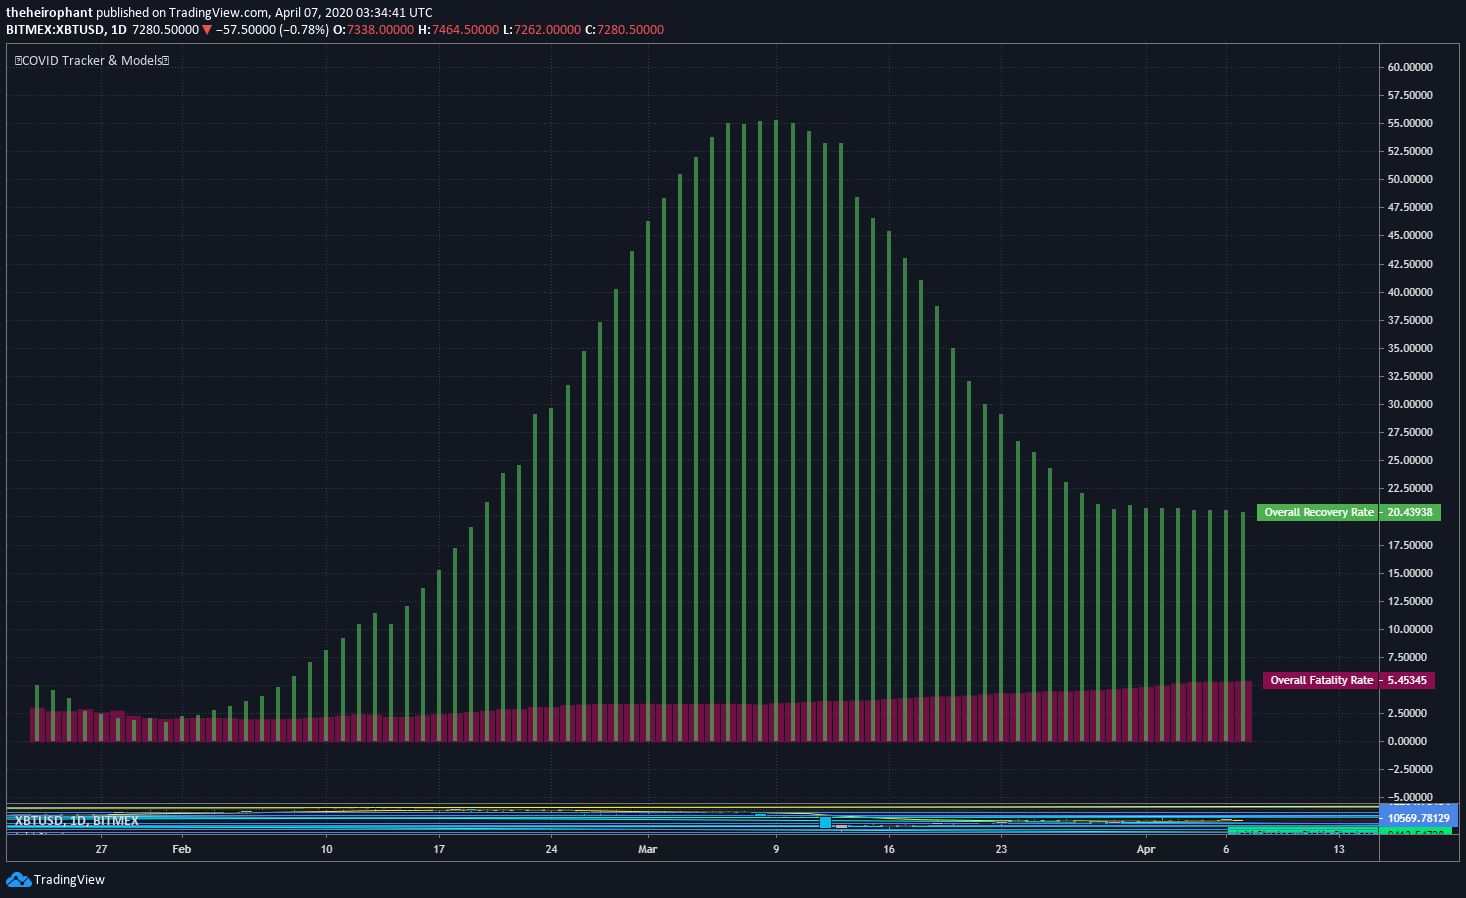Click the XBTUSD, 1D, BITMEX pane label

tap(77, 821)
